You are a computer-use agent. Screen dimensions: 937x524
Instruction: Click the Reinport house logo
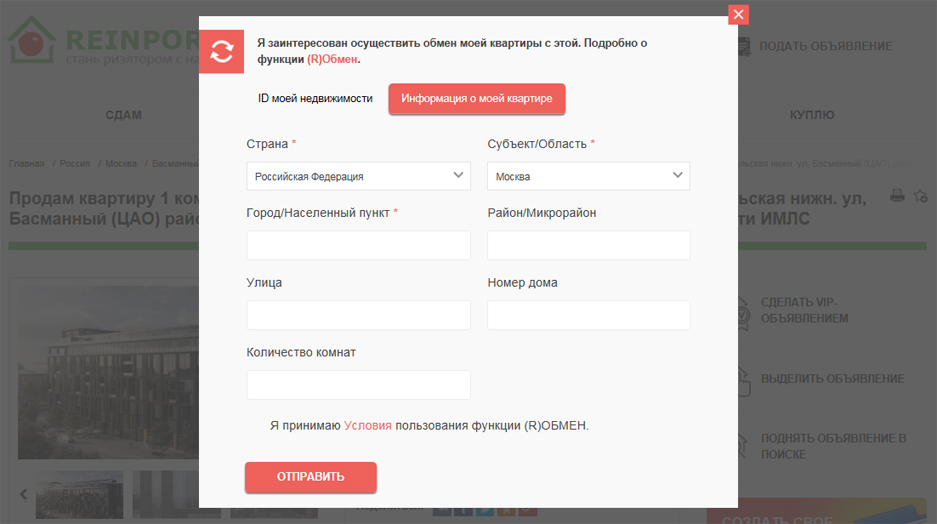[32, 42]
